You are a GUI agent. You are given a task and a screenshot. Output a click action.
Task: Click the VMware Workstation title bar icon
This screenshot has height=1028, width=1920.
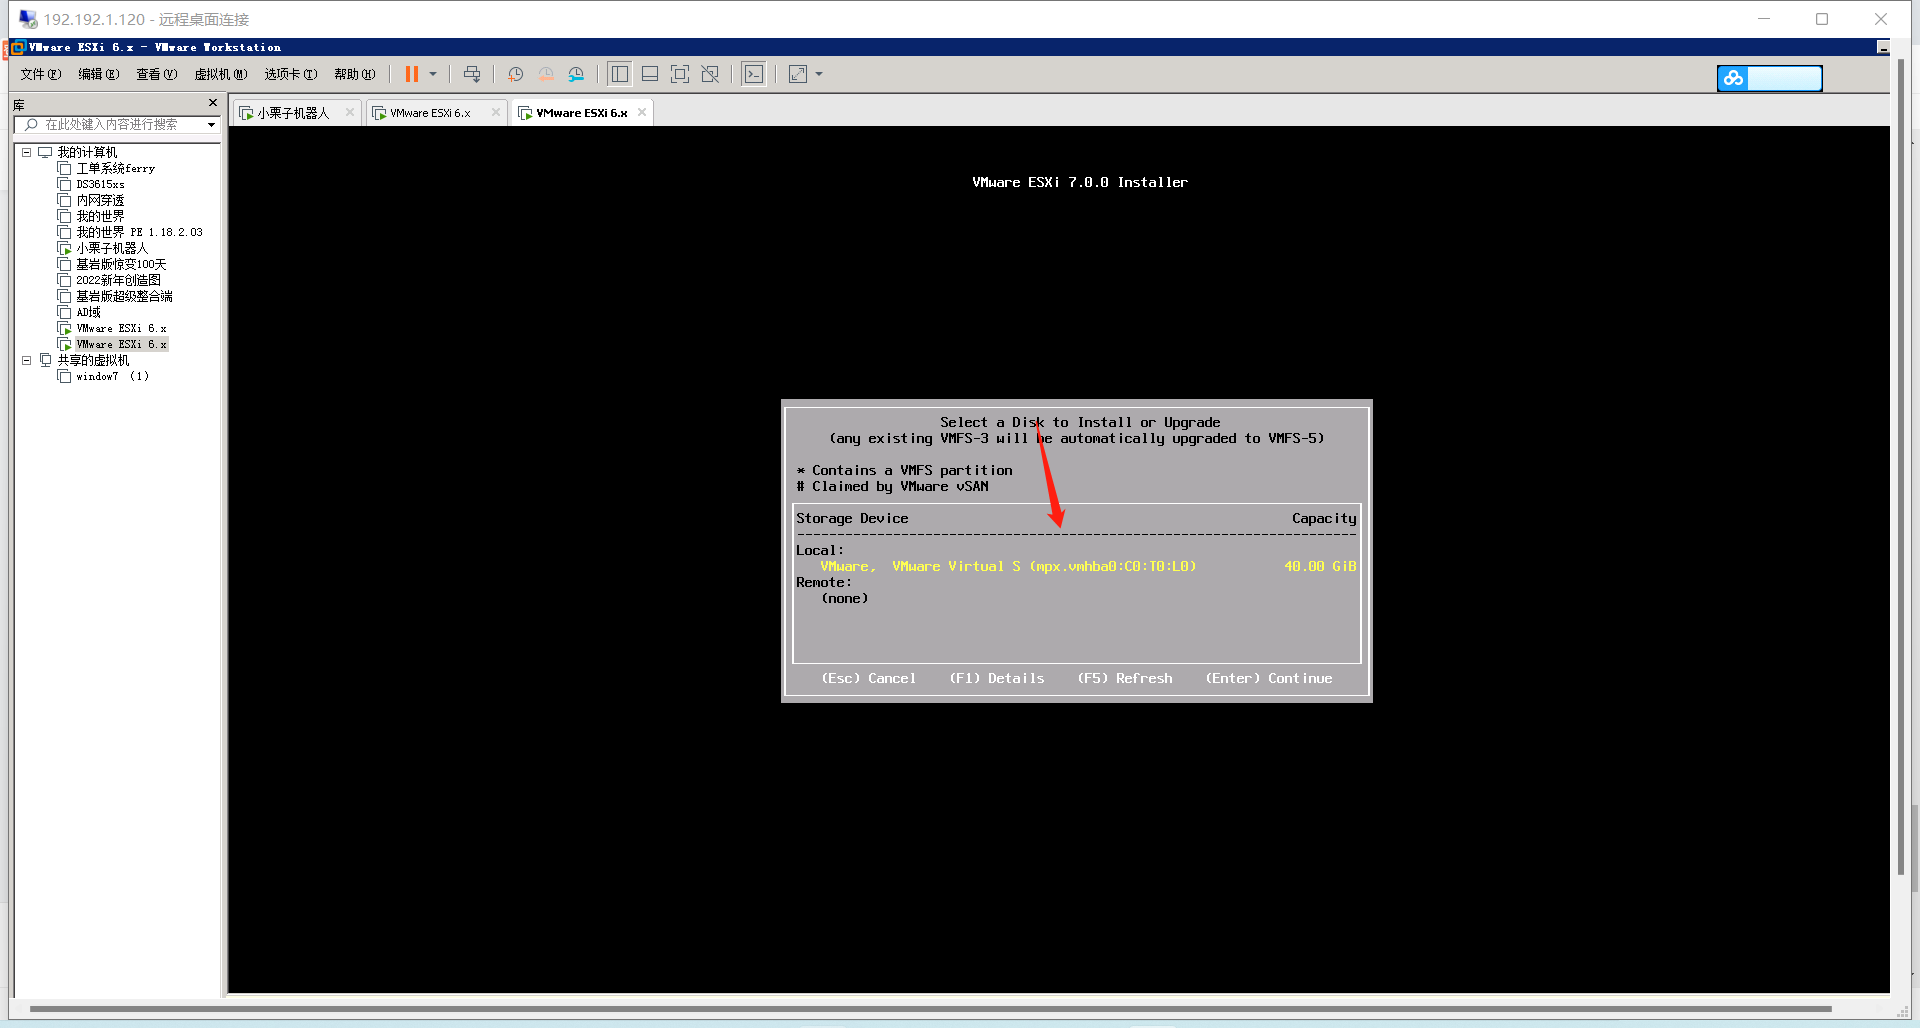pos(17,47)
